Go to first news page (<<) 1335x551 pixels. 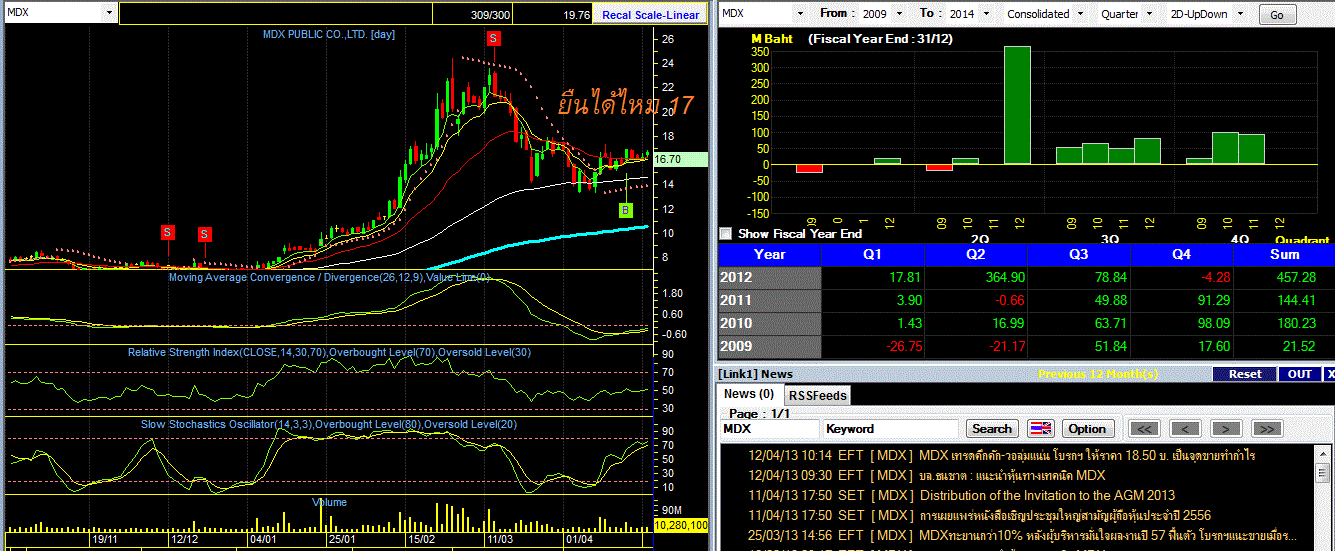(x=1146, y=428)
